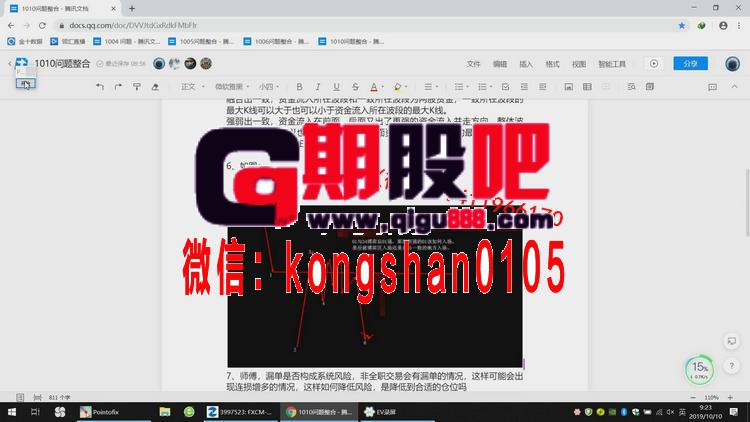Click the undo arrow in the toolbar
The width and height of the screenshot is (750, 422).
tap(100, 87)
